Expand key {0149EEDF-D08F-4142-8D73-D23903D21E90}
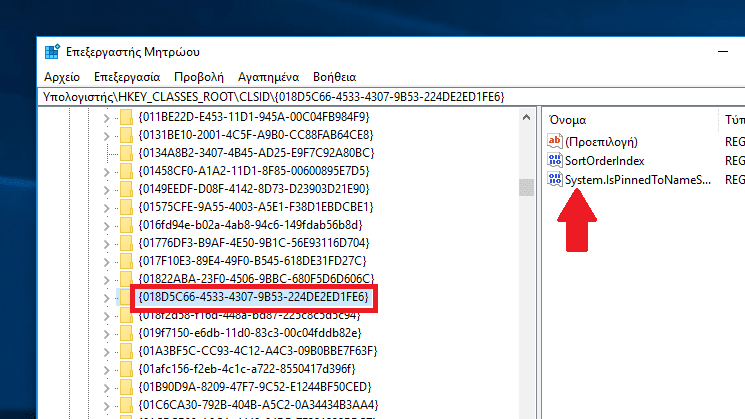The width and height of the screenshot is (745, 419). coord(106,190)
